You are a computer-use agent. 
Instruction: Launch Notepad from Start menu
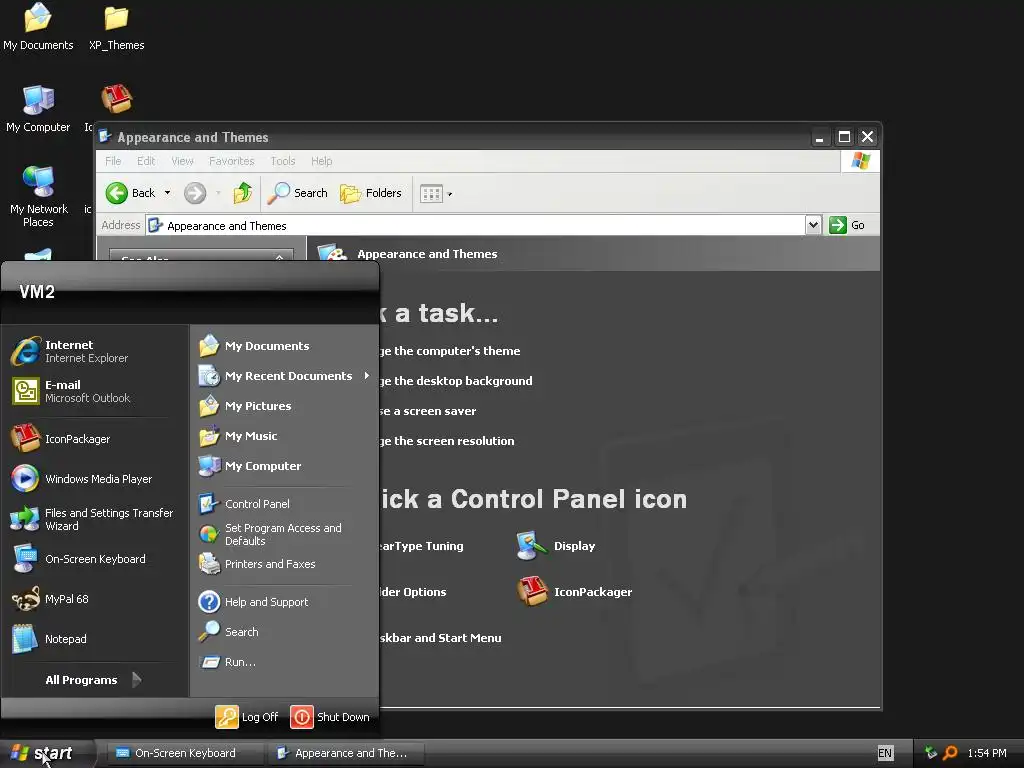(x=49, y=639)
